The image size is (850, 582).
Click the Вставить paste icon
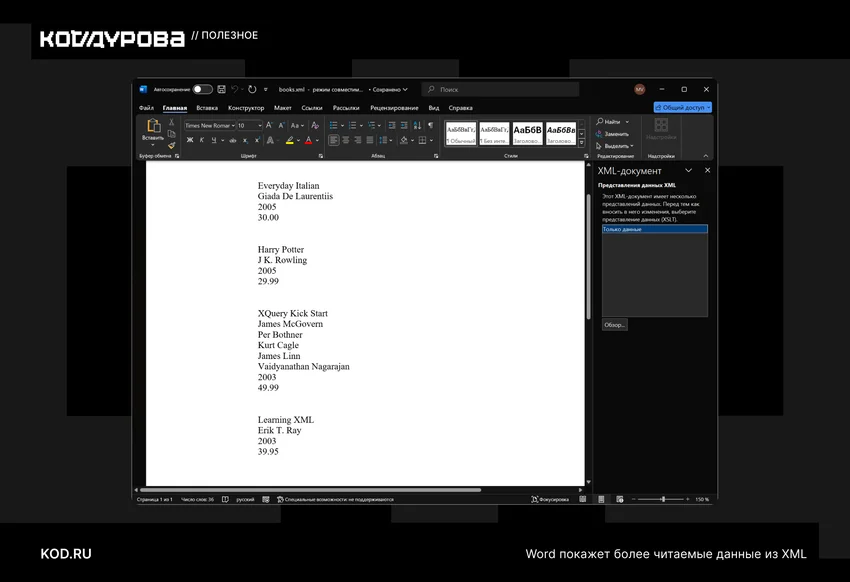(x=153, y=126)
